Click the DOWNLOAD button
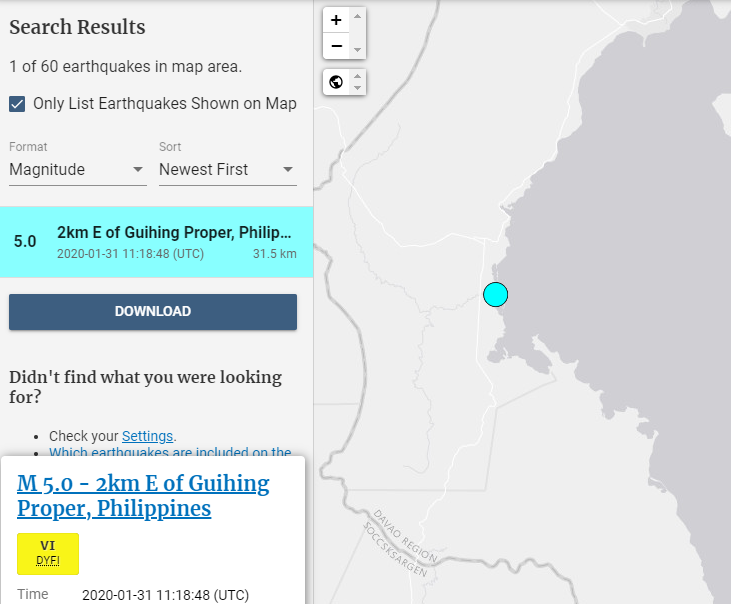The width and height of the screenshot is (731, 604). pyautogui.click(x=153, y=312)
